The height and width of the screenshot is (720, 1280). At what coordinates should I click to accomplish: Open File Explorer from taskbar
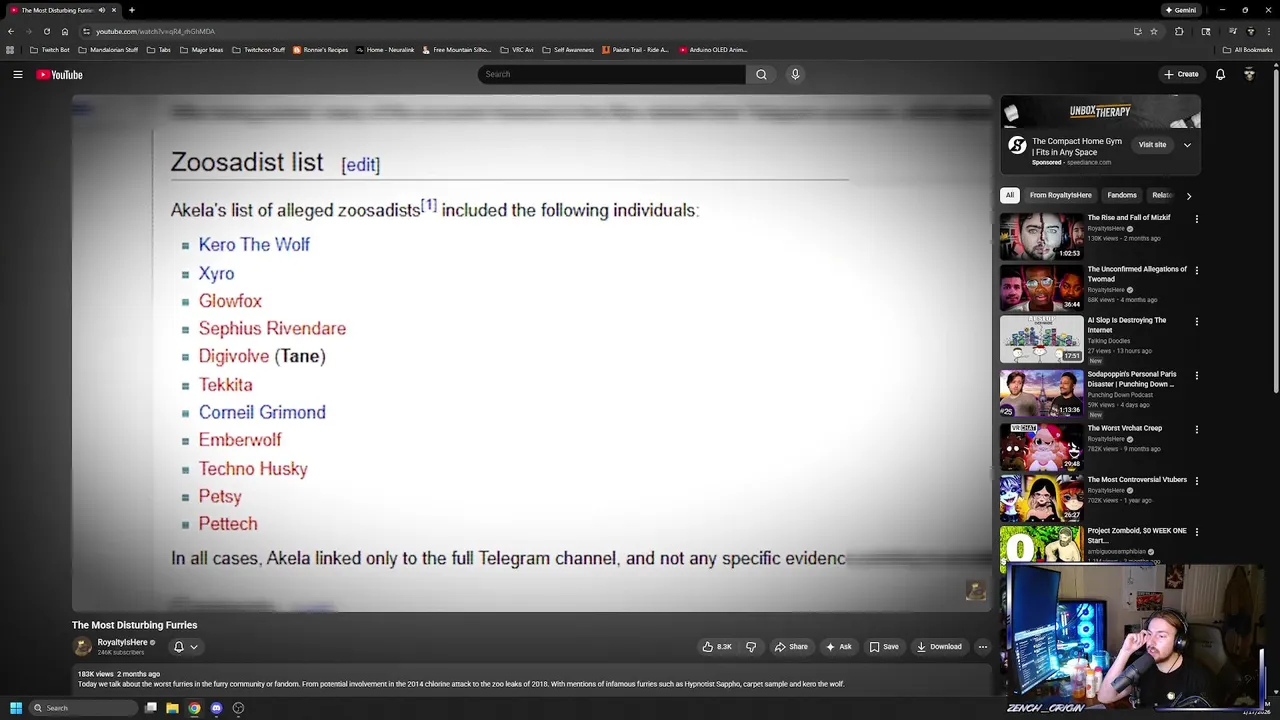(172, 708)
